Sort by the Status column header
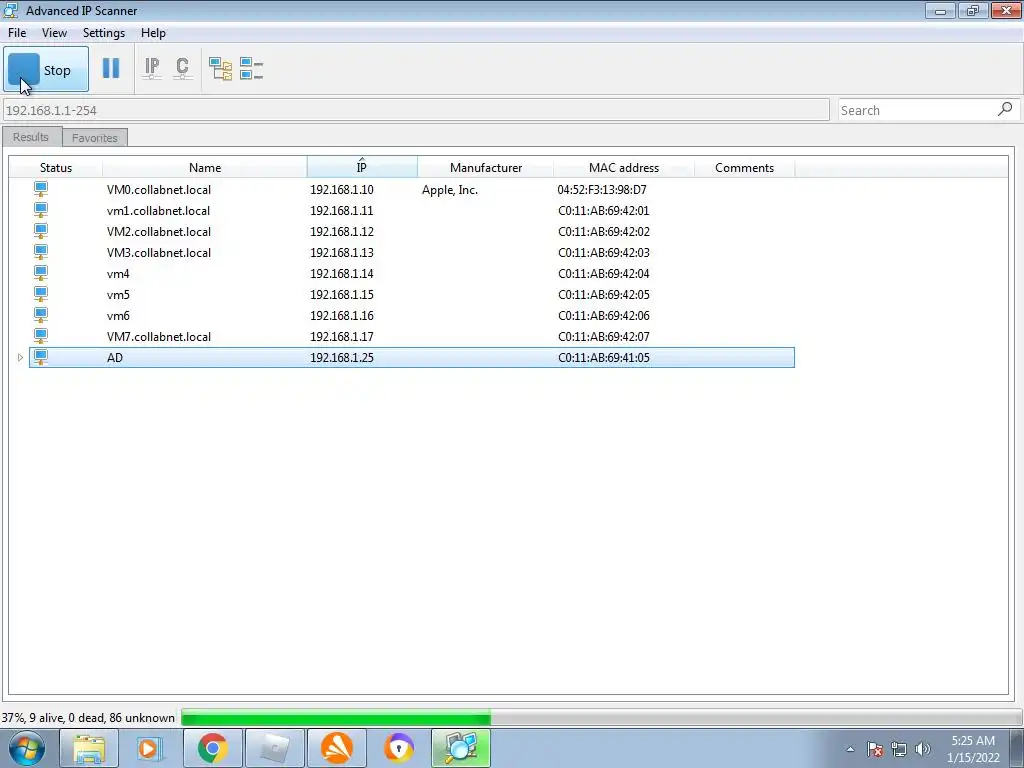 pos(56,167)
